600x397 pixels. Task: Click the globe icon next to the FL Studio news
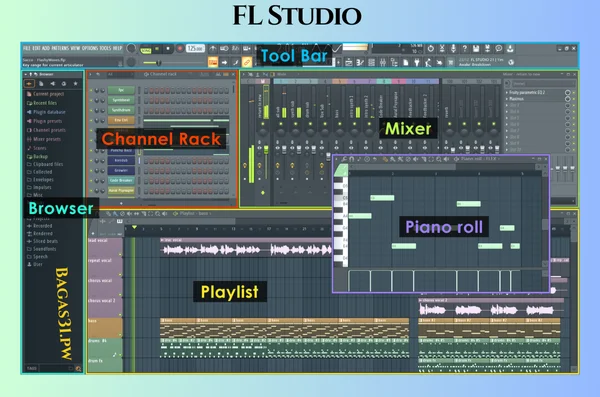tap(511, 62)
